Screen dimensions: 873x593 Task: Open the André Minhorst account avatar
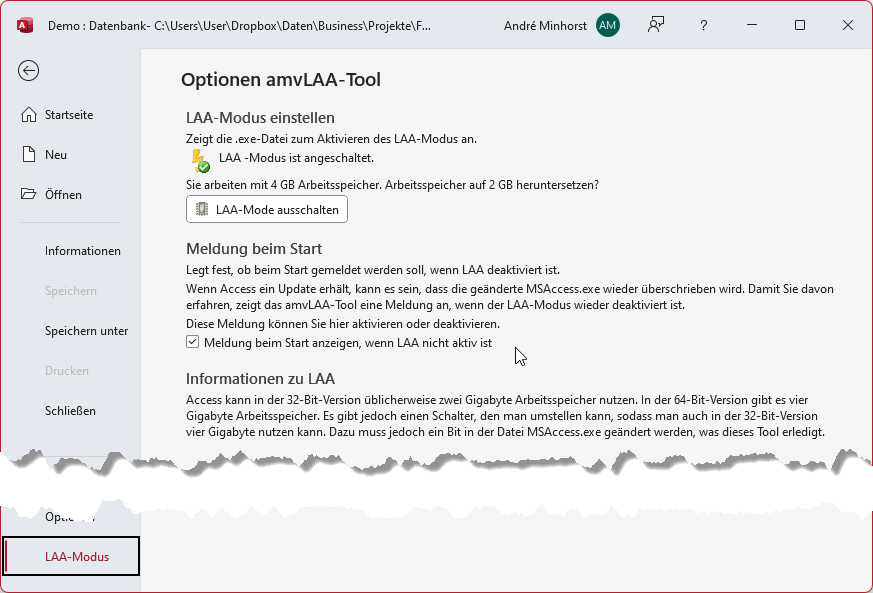pos(607,24)
